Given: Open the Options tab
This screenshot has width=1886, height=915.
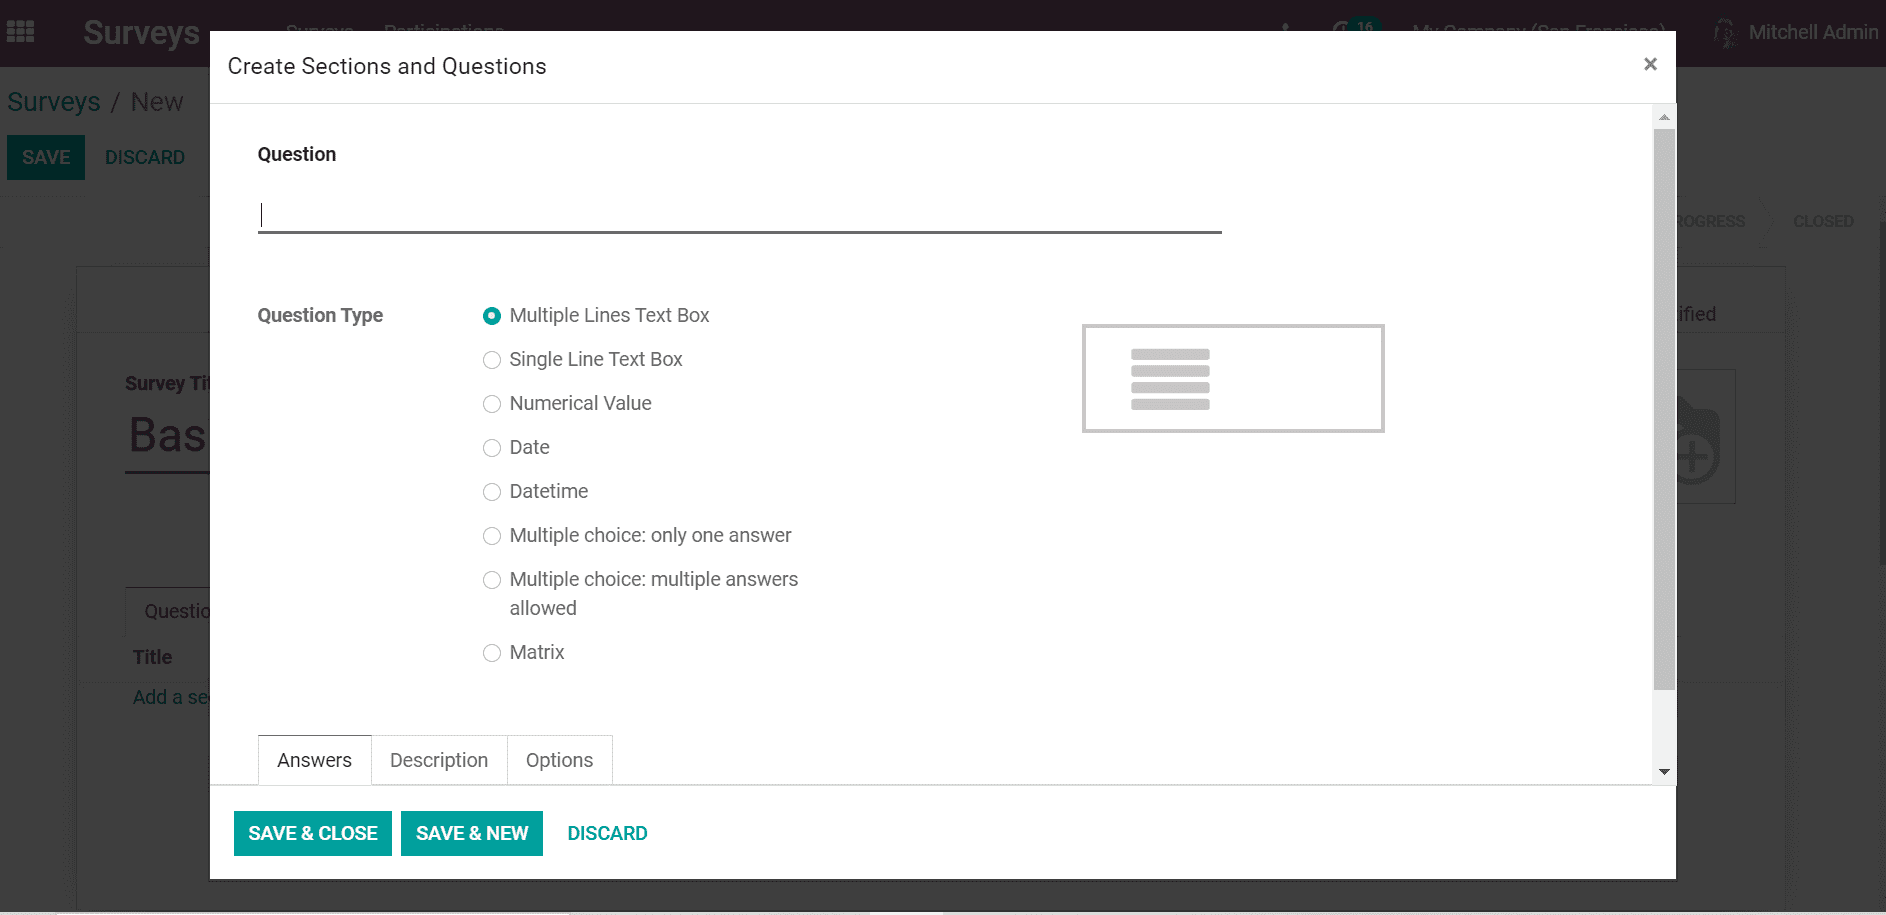Looking at the screenshot, I should [x=559, y=760].
